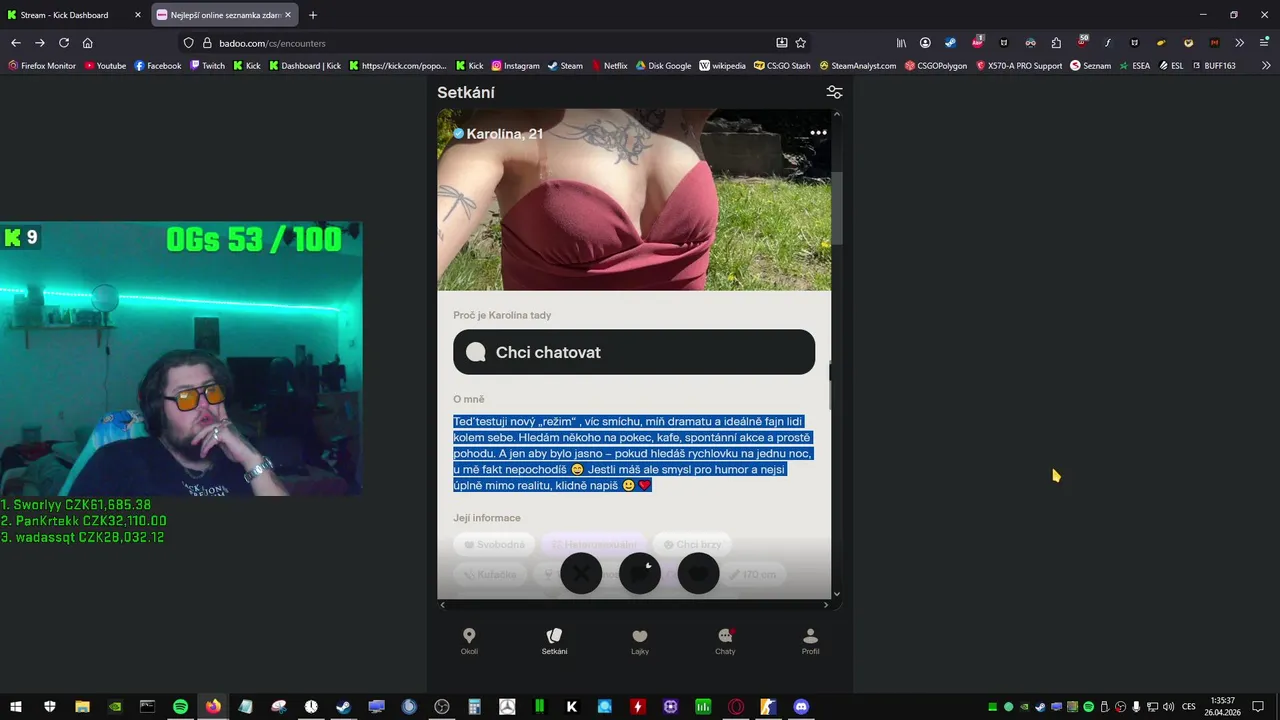This screenshot has width=1280, height=720.
Task: Expand more toolbar tools chevron
Action: [1240, 43]
